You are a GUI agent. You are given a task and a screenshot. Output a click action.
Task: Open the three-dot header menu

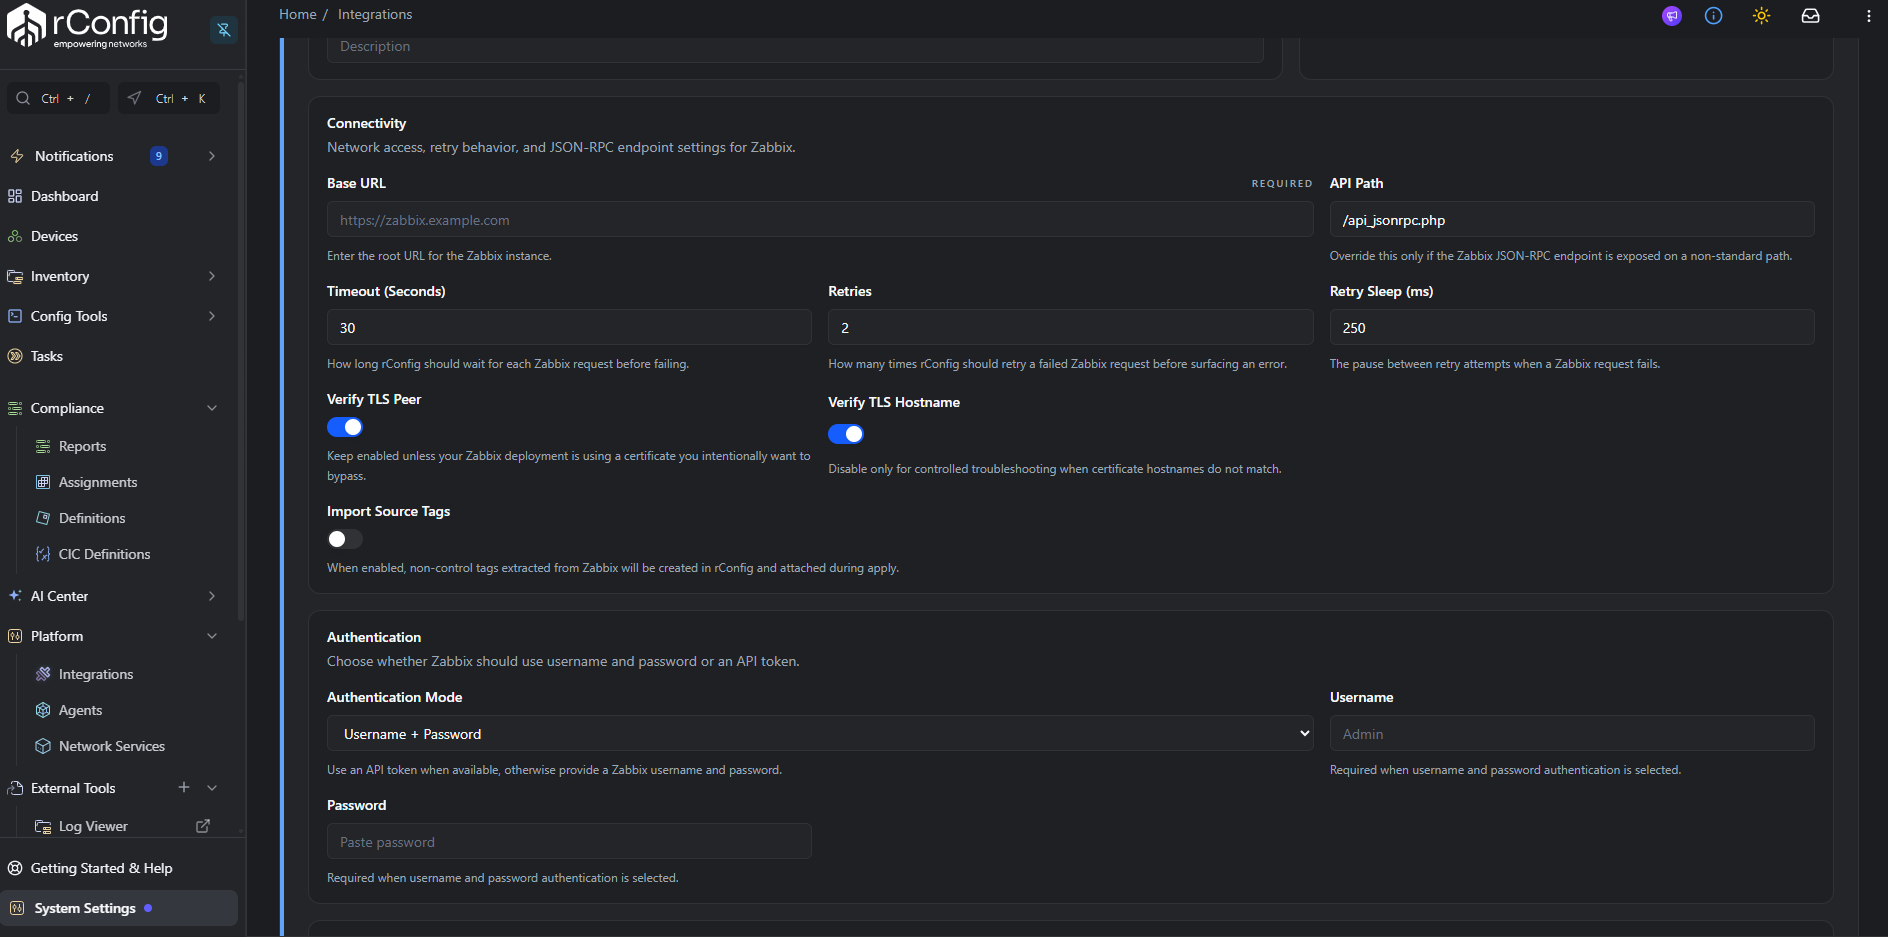click(1869, 16)
